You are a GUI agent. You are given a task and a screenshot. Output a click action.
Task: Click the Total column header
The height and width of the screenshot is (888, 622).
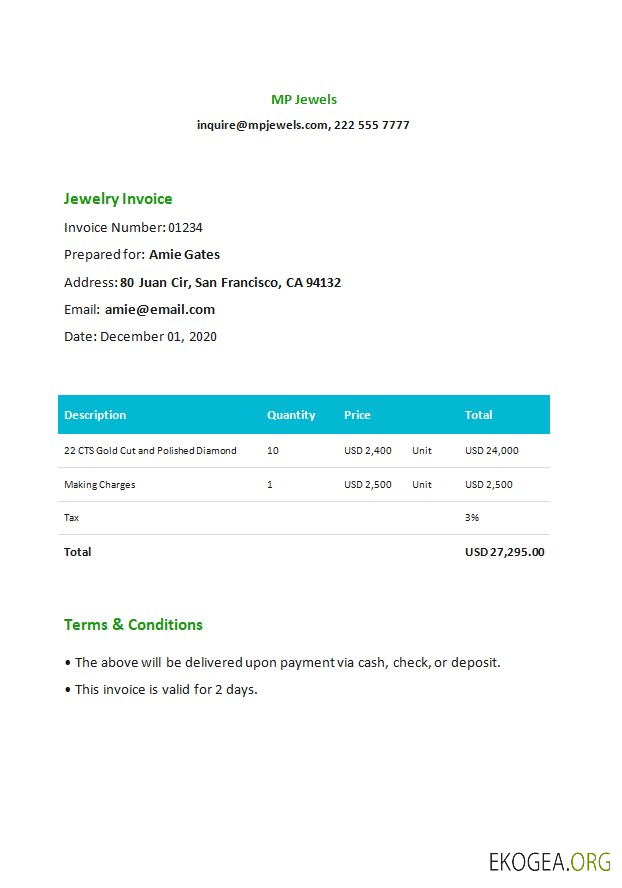point(479,415)
